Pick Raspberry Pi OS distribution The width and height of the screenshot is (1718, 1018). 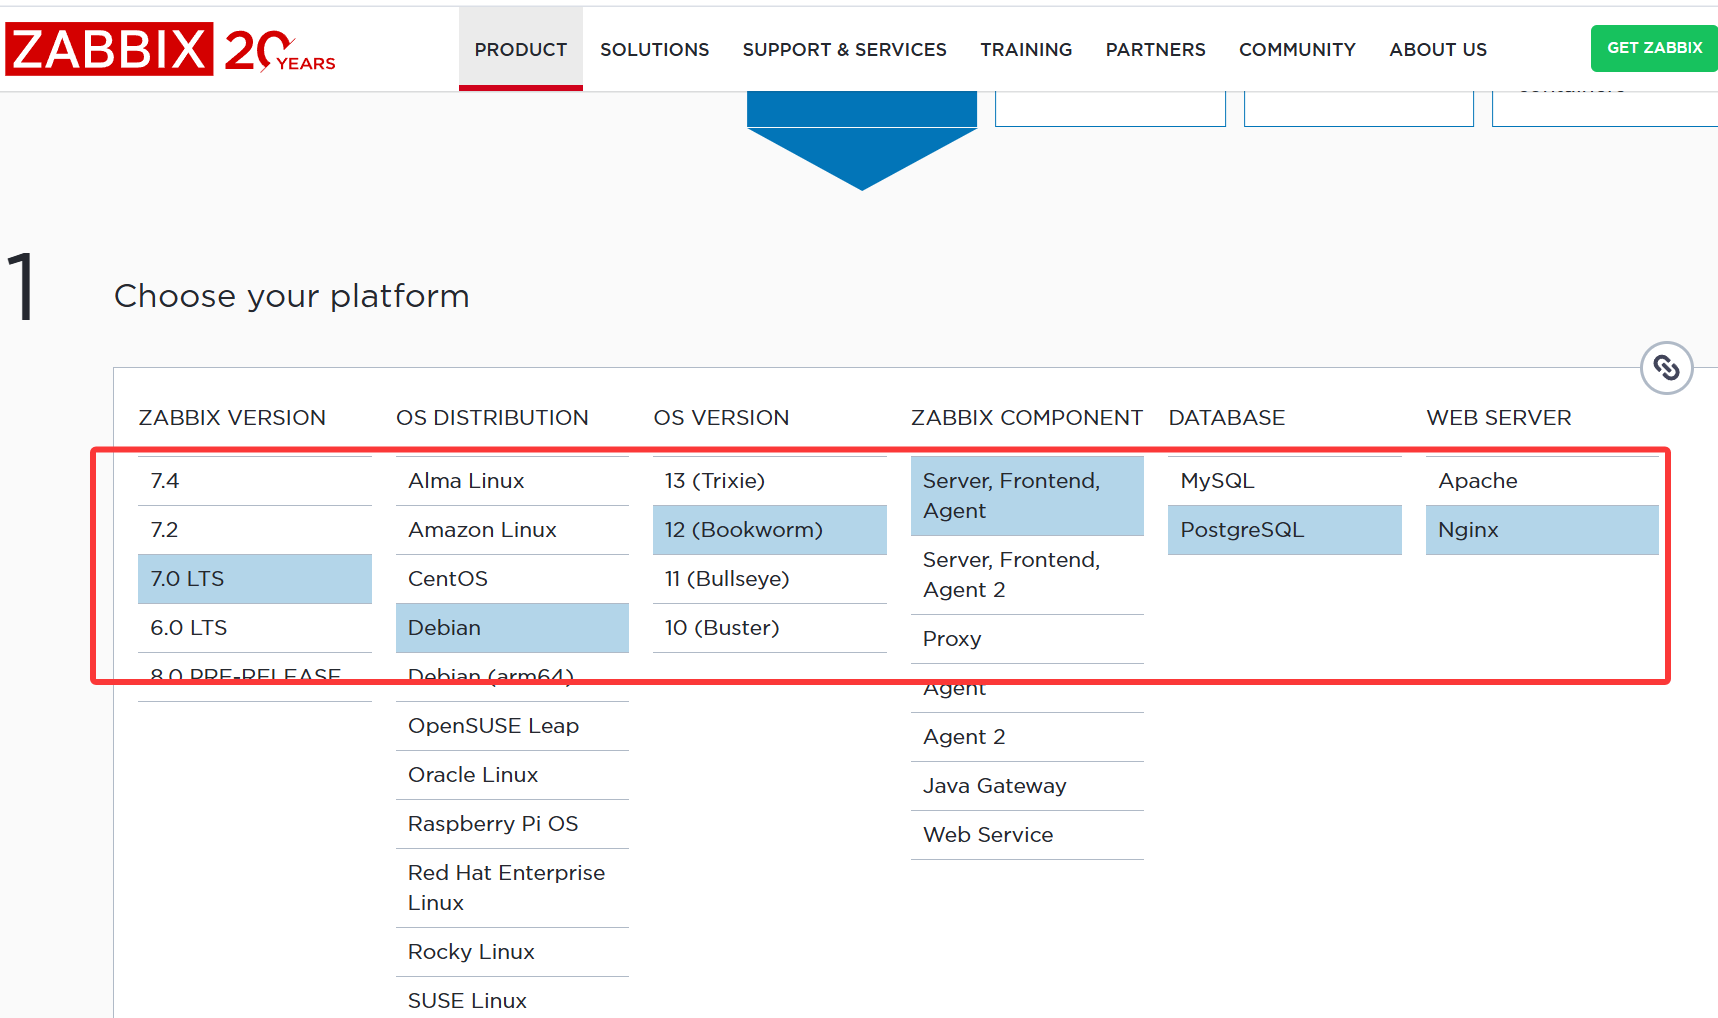point(512,824)
